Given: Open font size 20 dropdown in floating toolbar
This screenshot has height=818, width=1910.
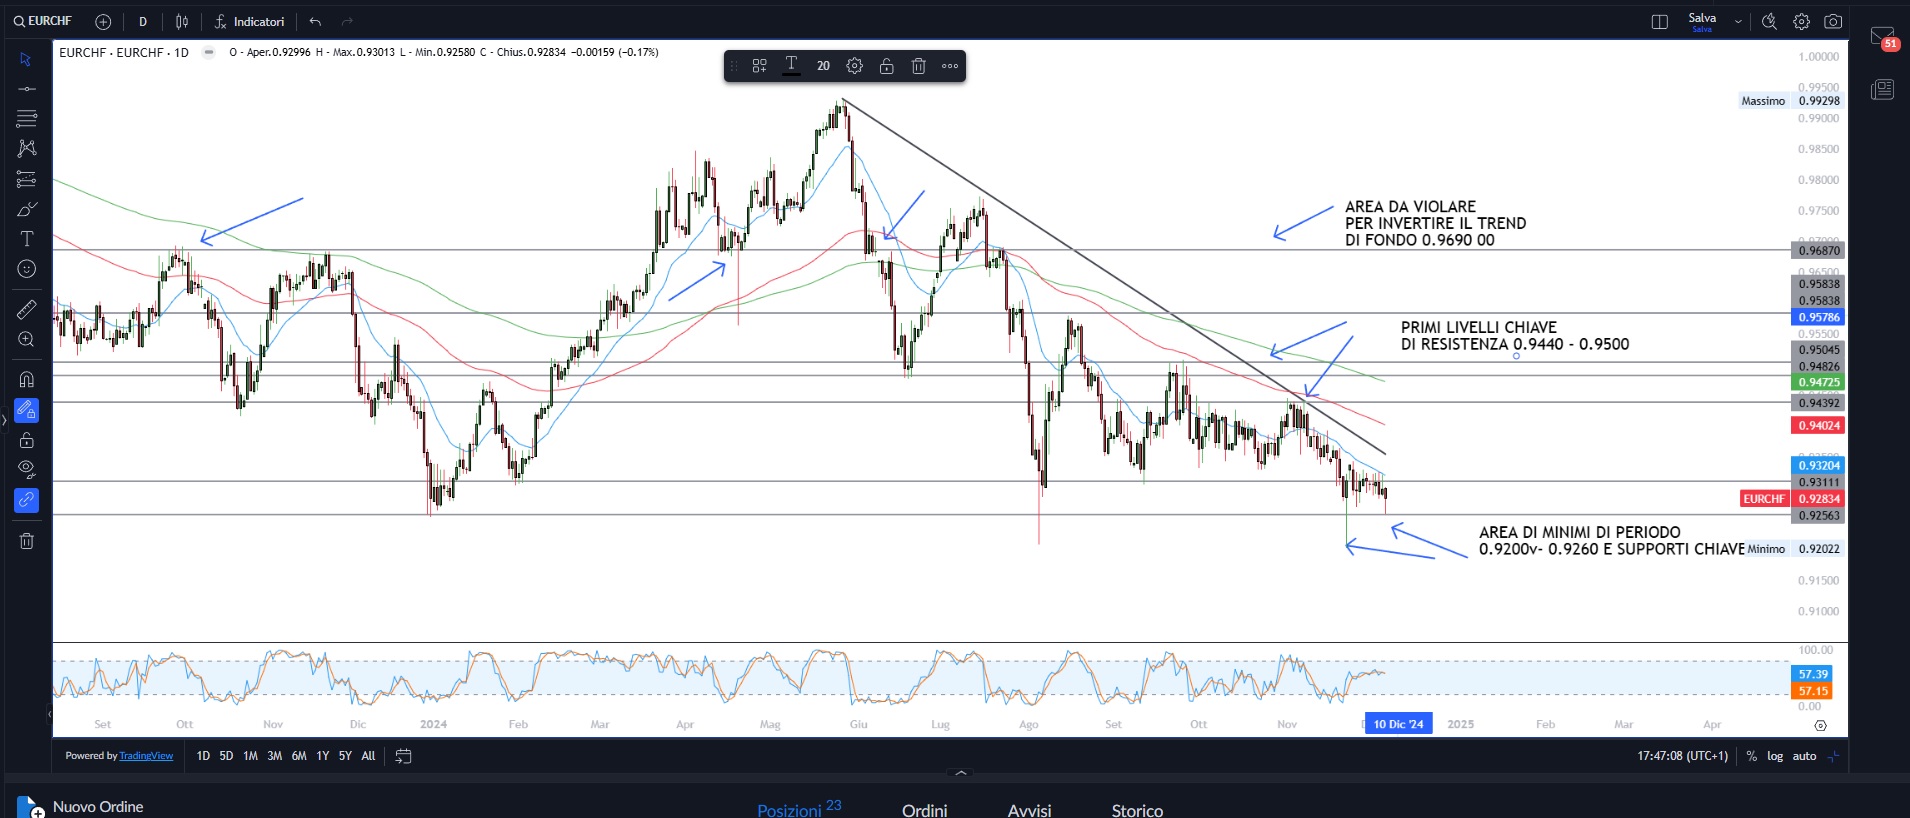Looking at the screenshot, I should [823, 66].
